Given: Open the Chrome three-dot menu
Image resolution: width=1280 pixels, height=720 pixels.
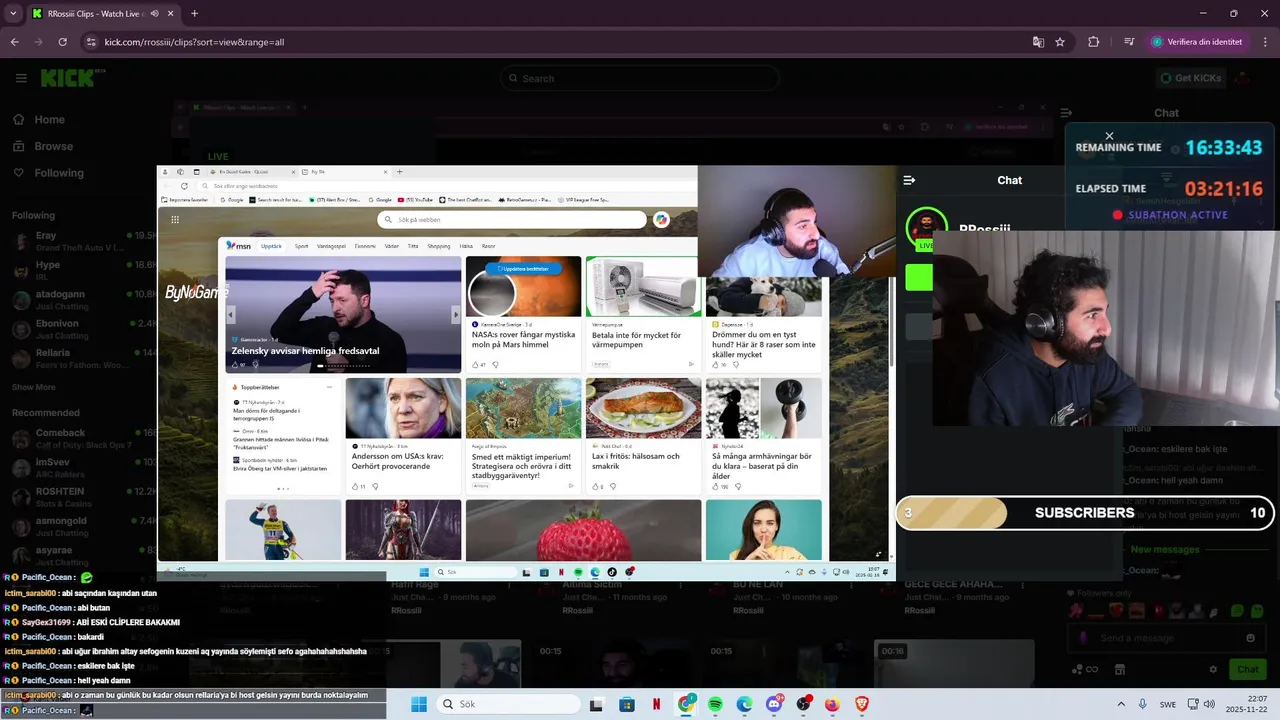Looking at the screenshot, I should [x=1263, y=42].
